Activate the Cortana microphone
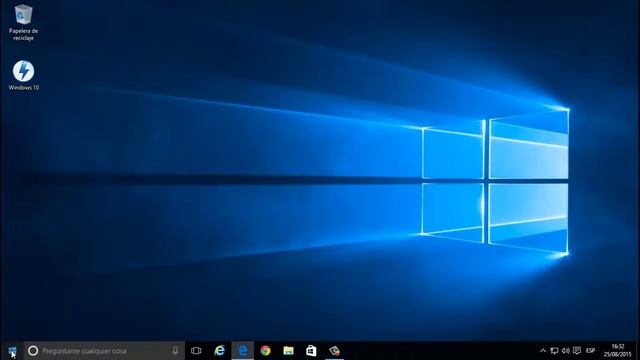 click(x=175, y=351)
